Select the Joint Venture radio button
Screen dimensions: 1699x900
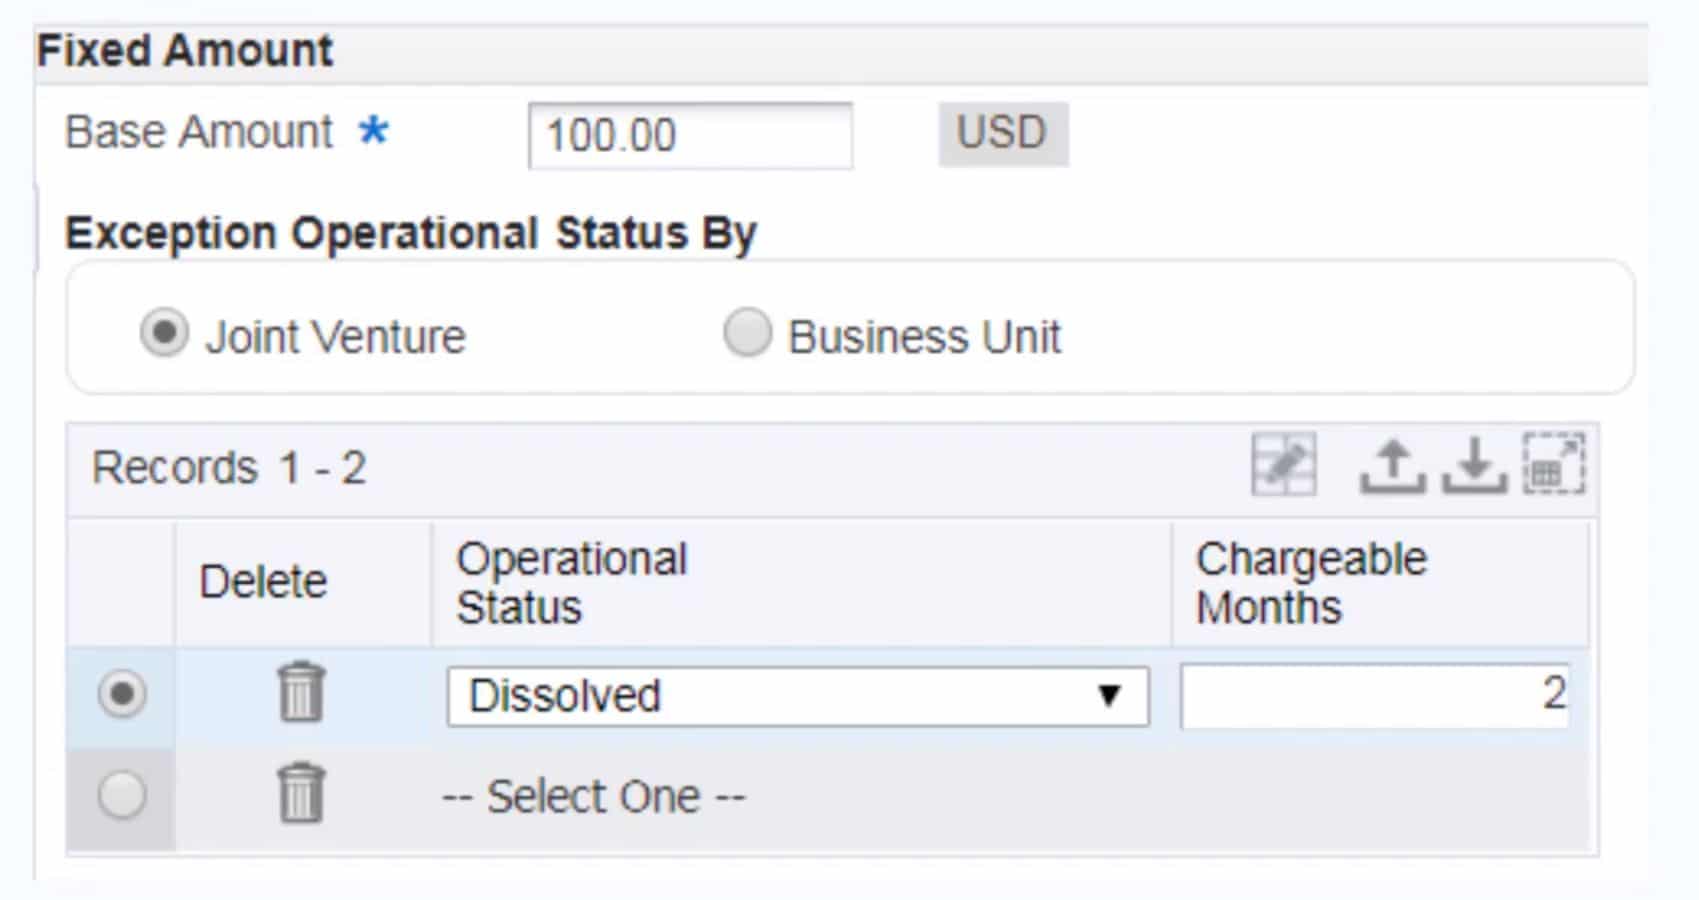click(164, 334)
